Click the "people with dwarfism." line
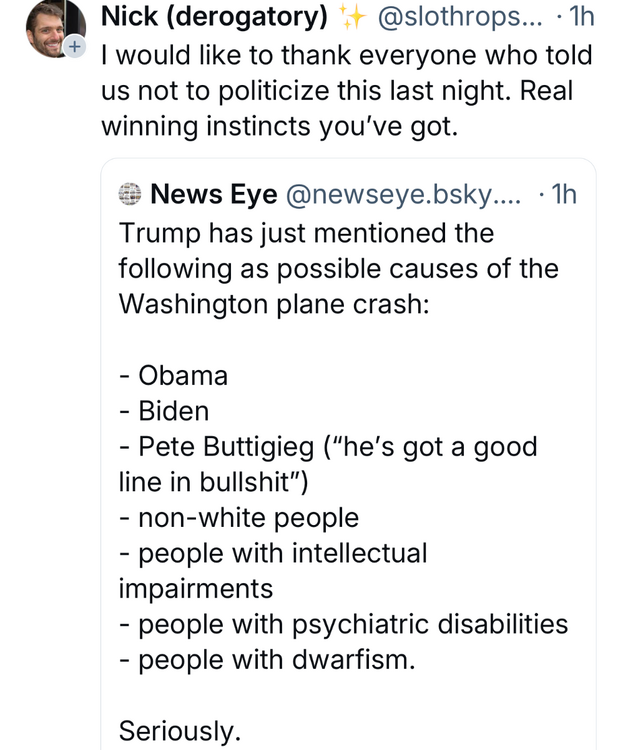The image size is (618, 750). click(266, 660)
